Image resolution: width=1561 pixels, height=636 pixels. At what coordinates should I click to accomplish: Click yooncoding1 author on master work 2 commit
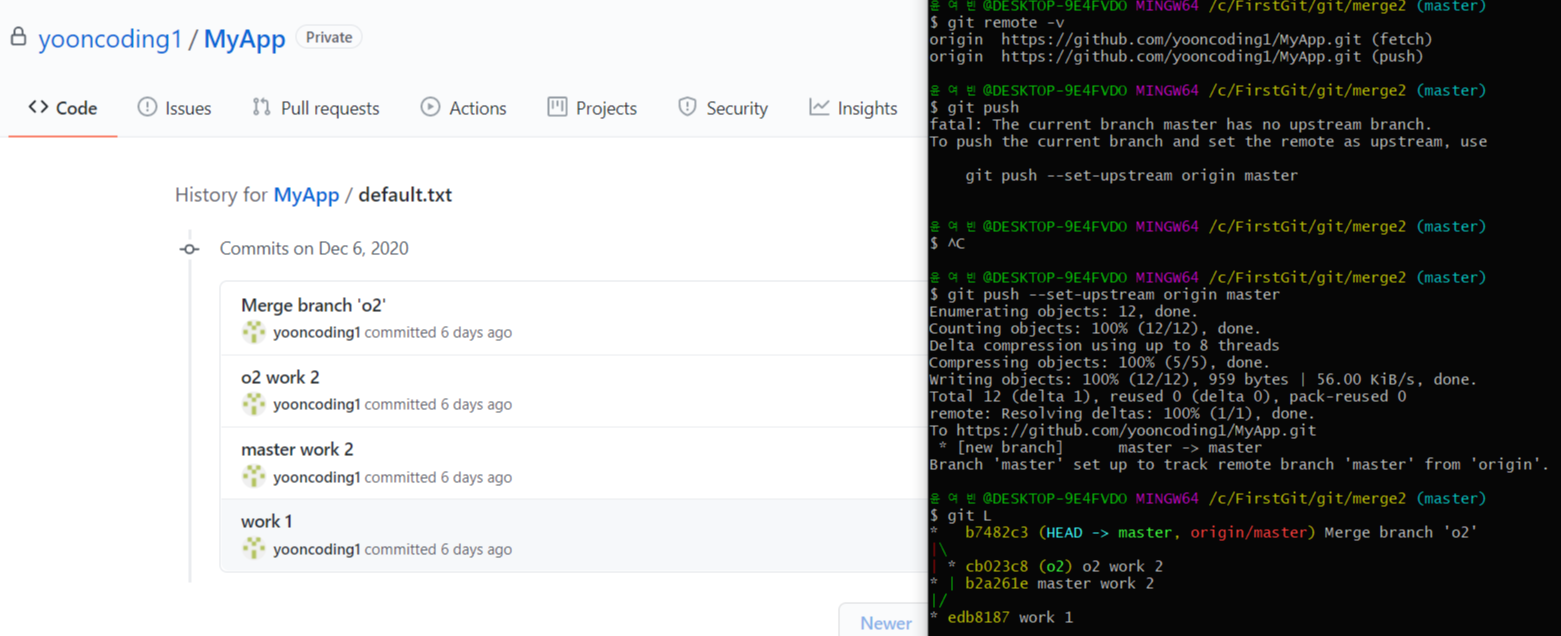point(316,477)
